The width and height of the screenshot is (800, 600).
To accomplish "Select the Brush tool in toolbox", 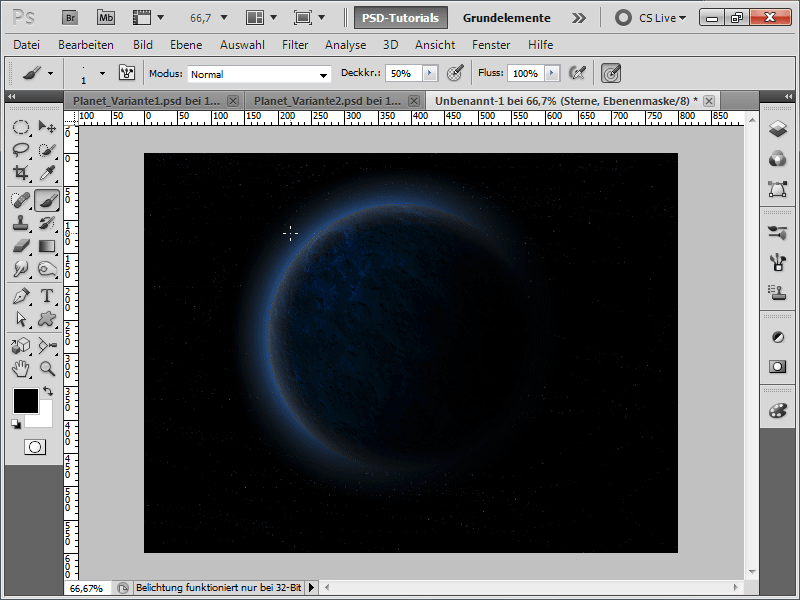I will click(x=47, y=200).
